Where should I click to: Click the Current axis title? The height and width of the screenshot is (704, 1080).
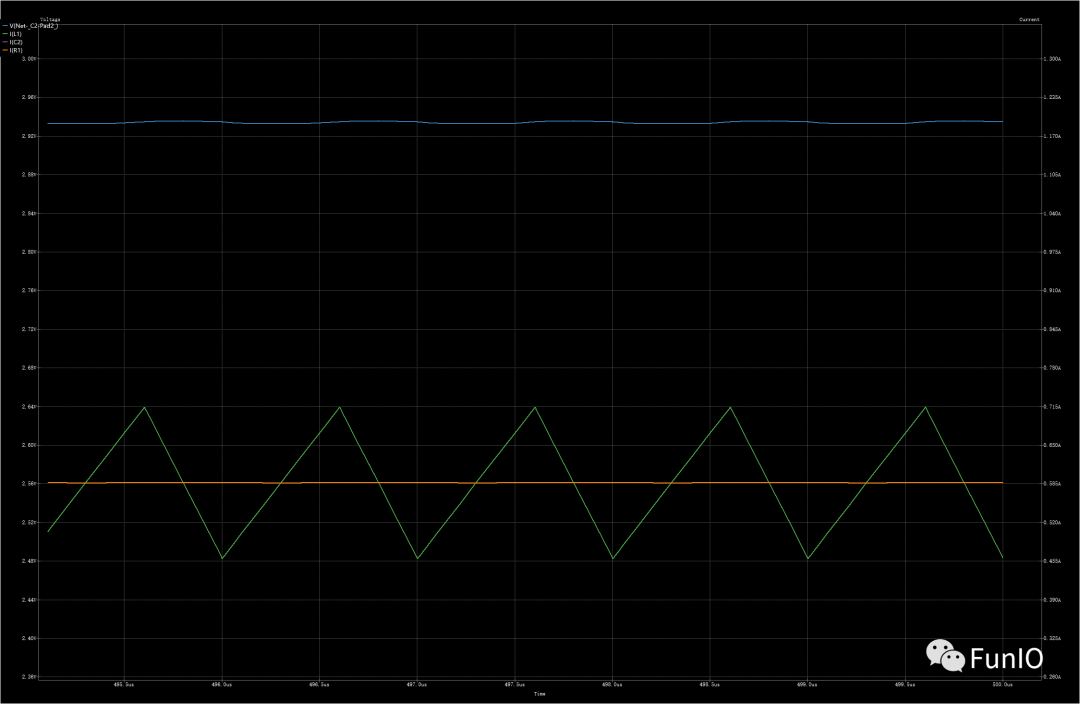click(x=1029, y=19)
